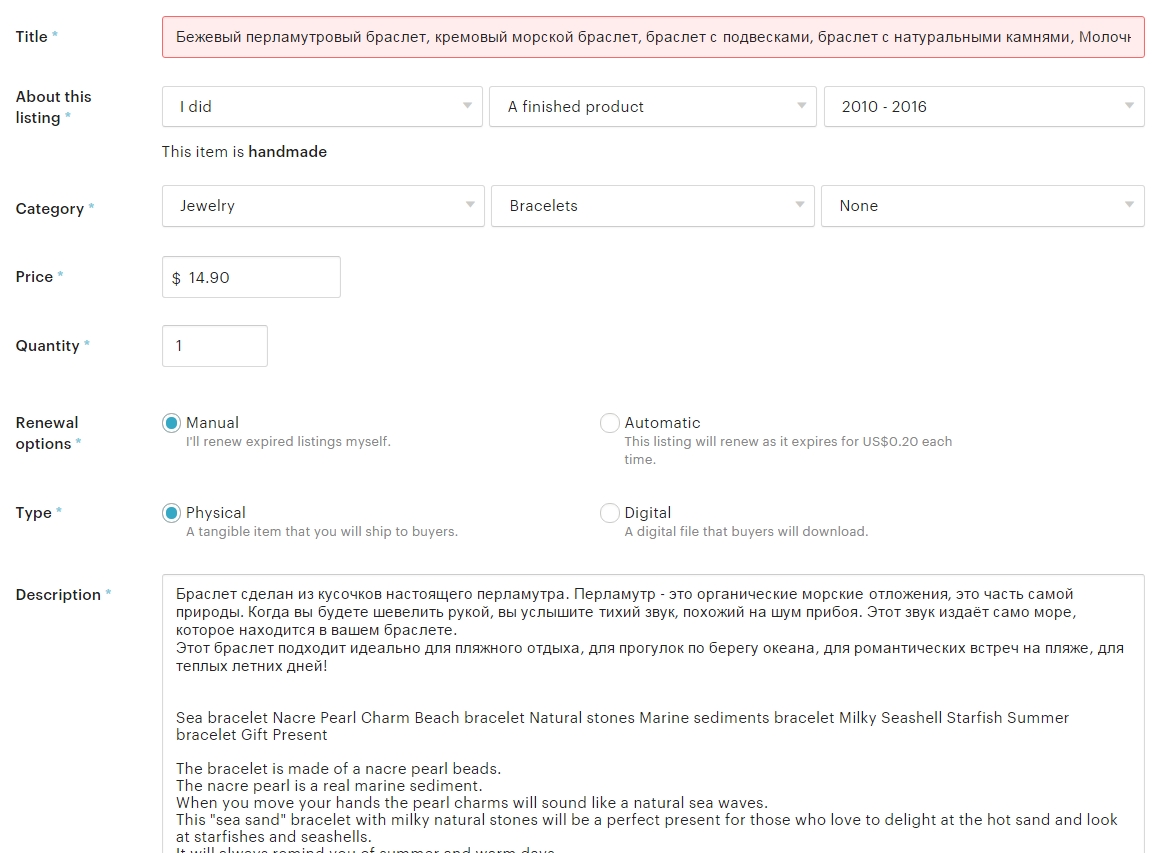This screenshot has width=1165, height=853.
Task: Click the Quantity input field
Action: tap(215, 346)
